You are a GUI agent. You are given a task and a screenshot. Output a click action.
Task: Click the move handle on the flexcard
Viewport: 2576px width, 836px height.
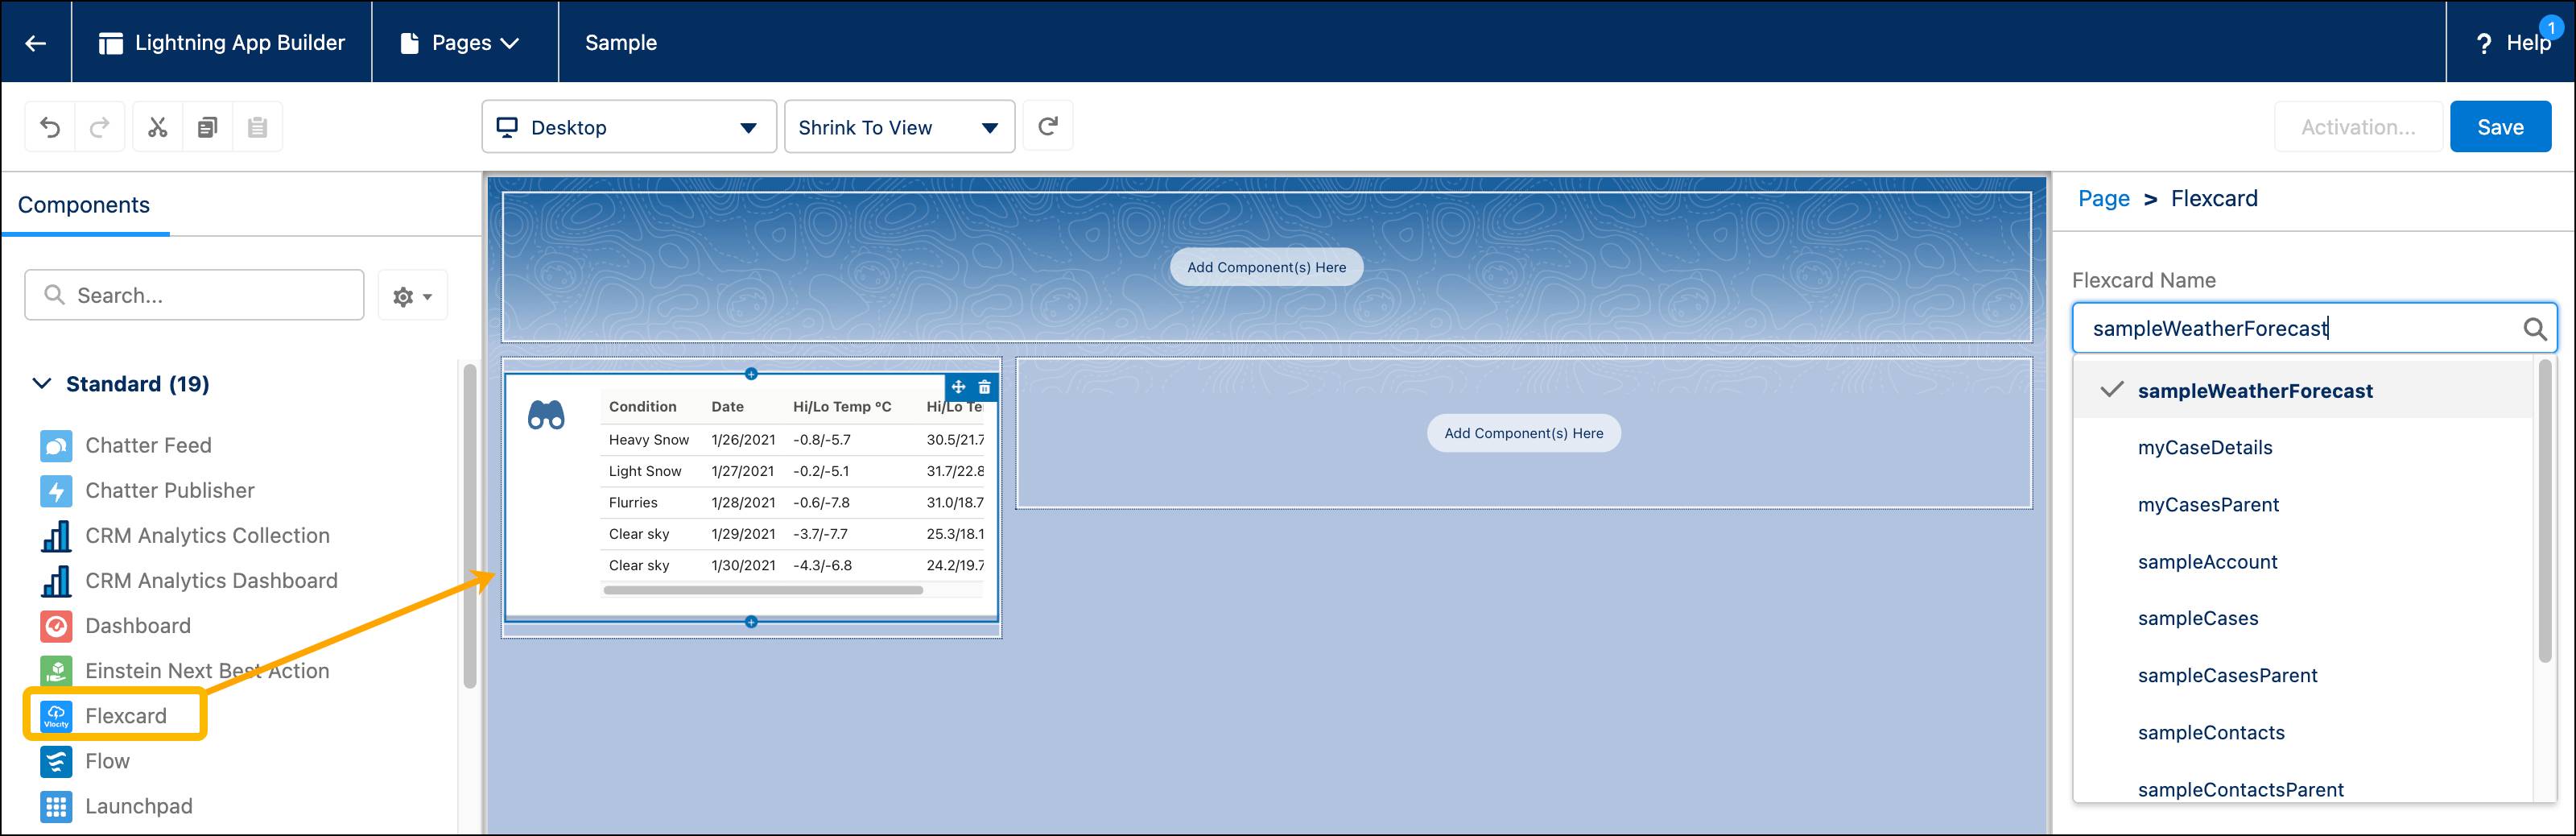(957, 386)
